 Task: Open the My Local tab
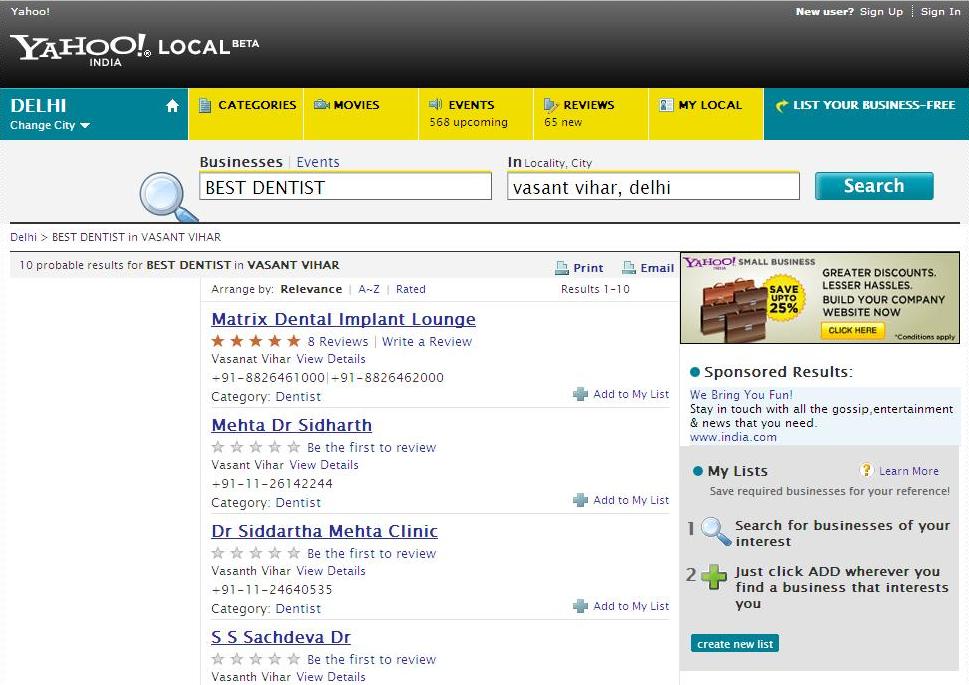(x=706, y=114)
